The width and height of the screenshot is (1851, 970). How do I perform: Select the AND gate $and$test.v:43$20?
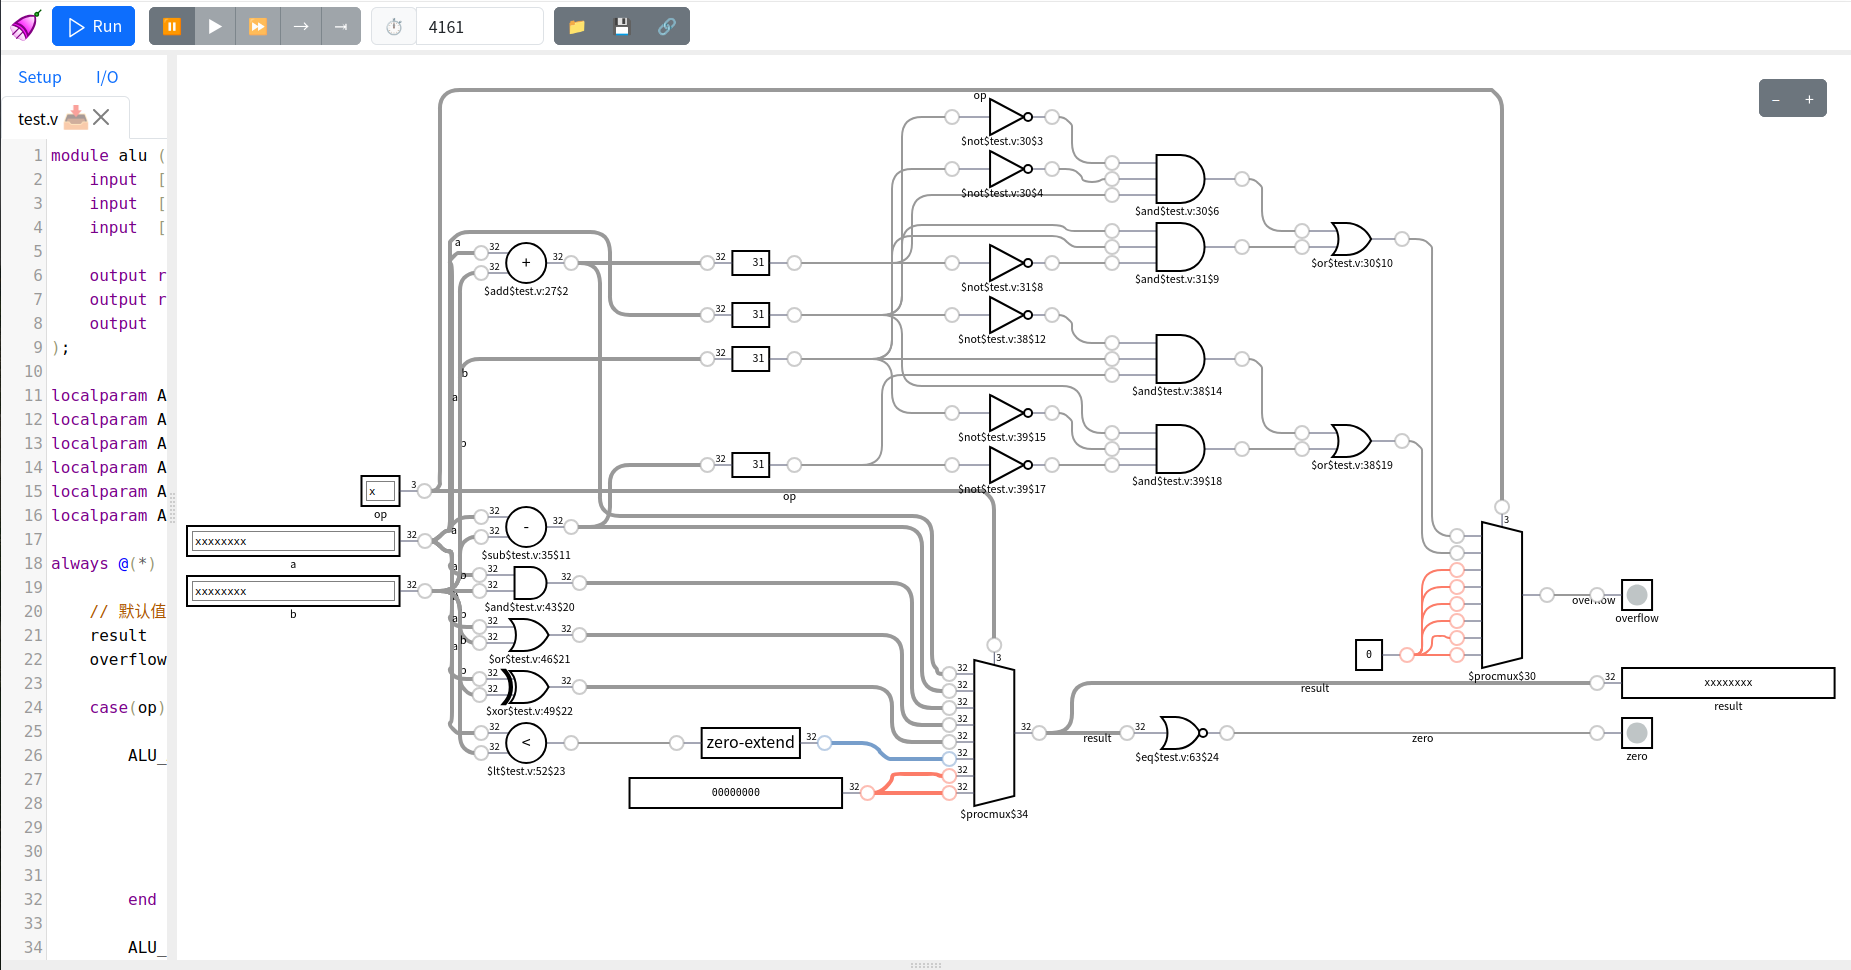coord(529,583)
